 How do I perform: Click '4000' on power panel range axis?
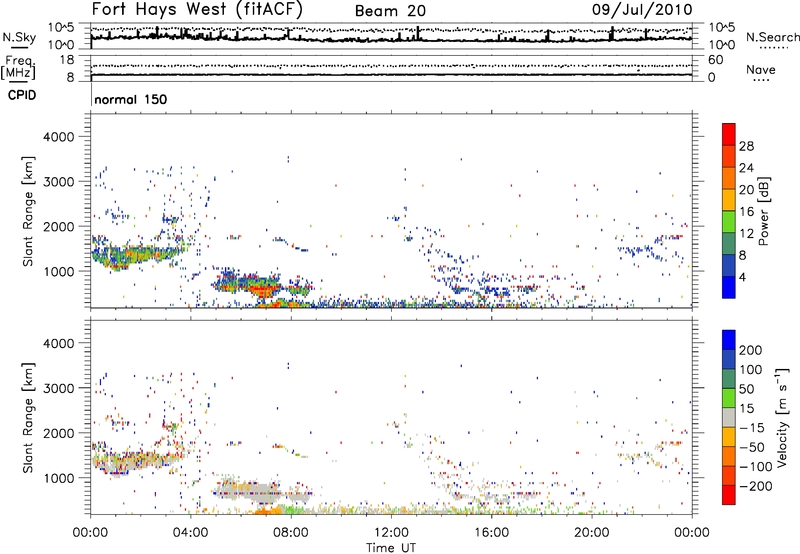click(x=59, y=137)
